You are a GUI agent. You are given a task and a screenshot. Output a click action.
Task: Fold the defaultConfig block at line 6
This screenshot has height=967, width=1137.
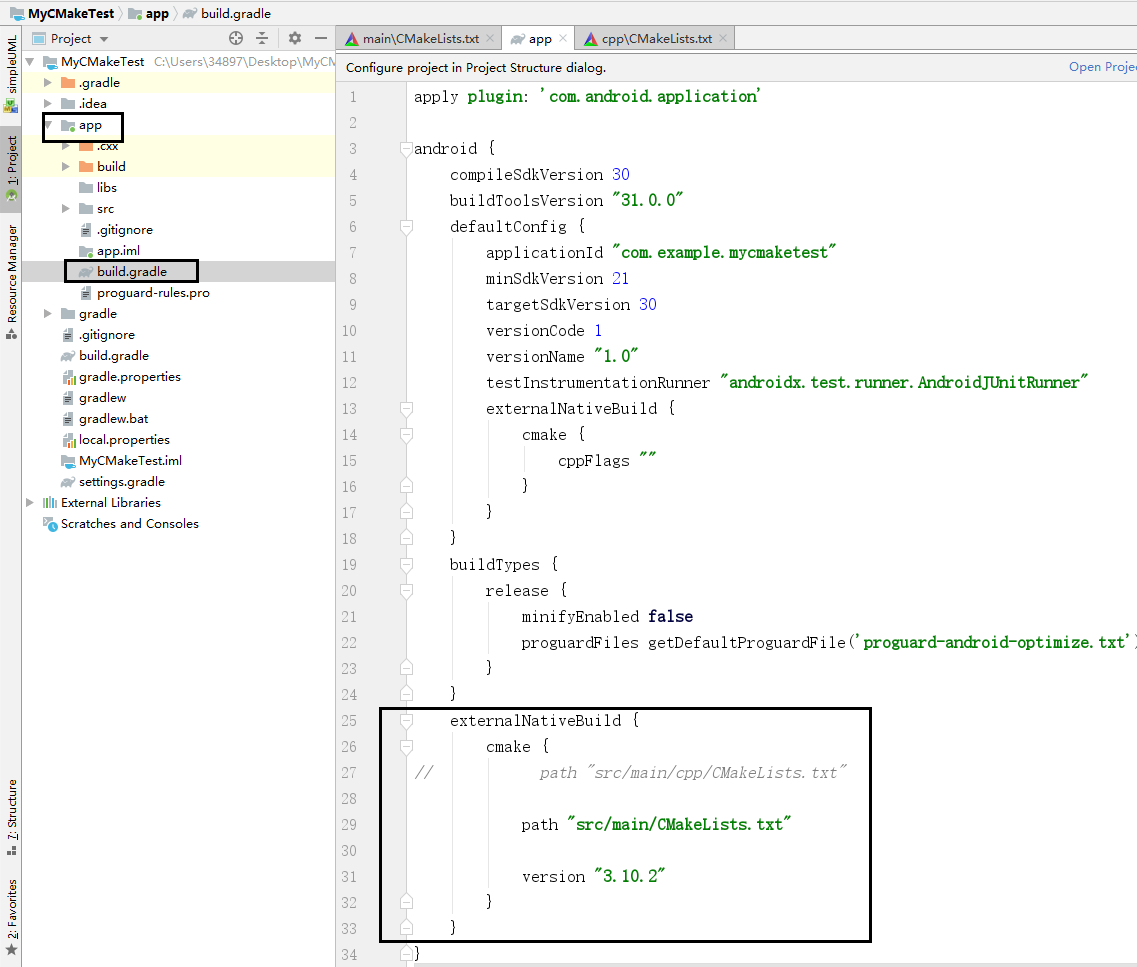pyautogui.click(x=406, y=228)
